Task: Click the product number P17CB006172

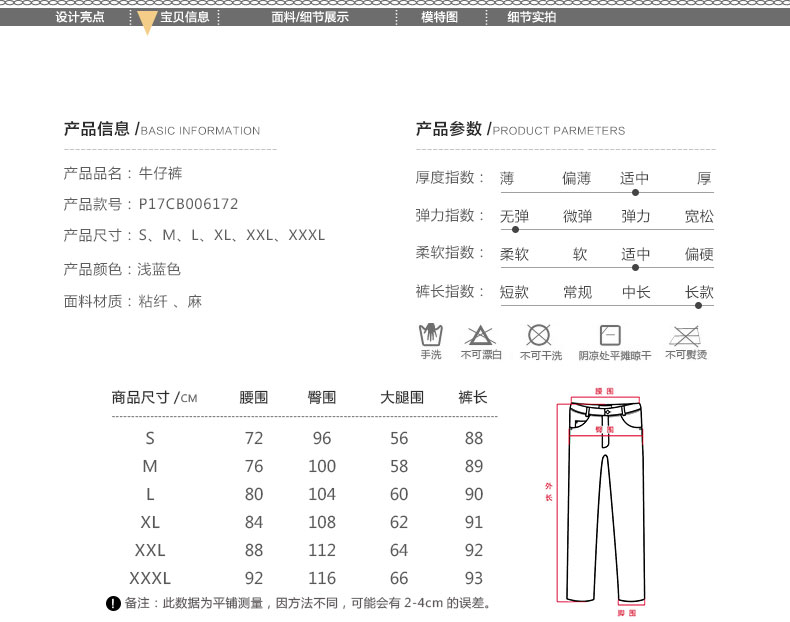Action: pos(188,204)
